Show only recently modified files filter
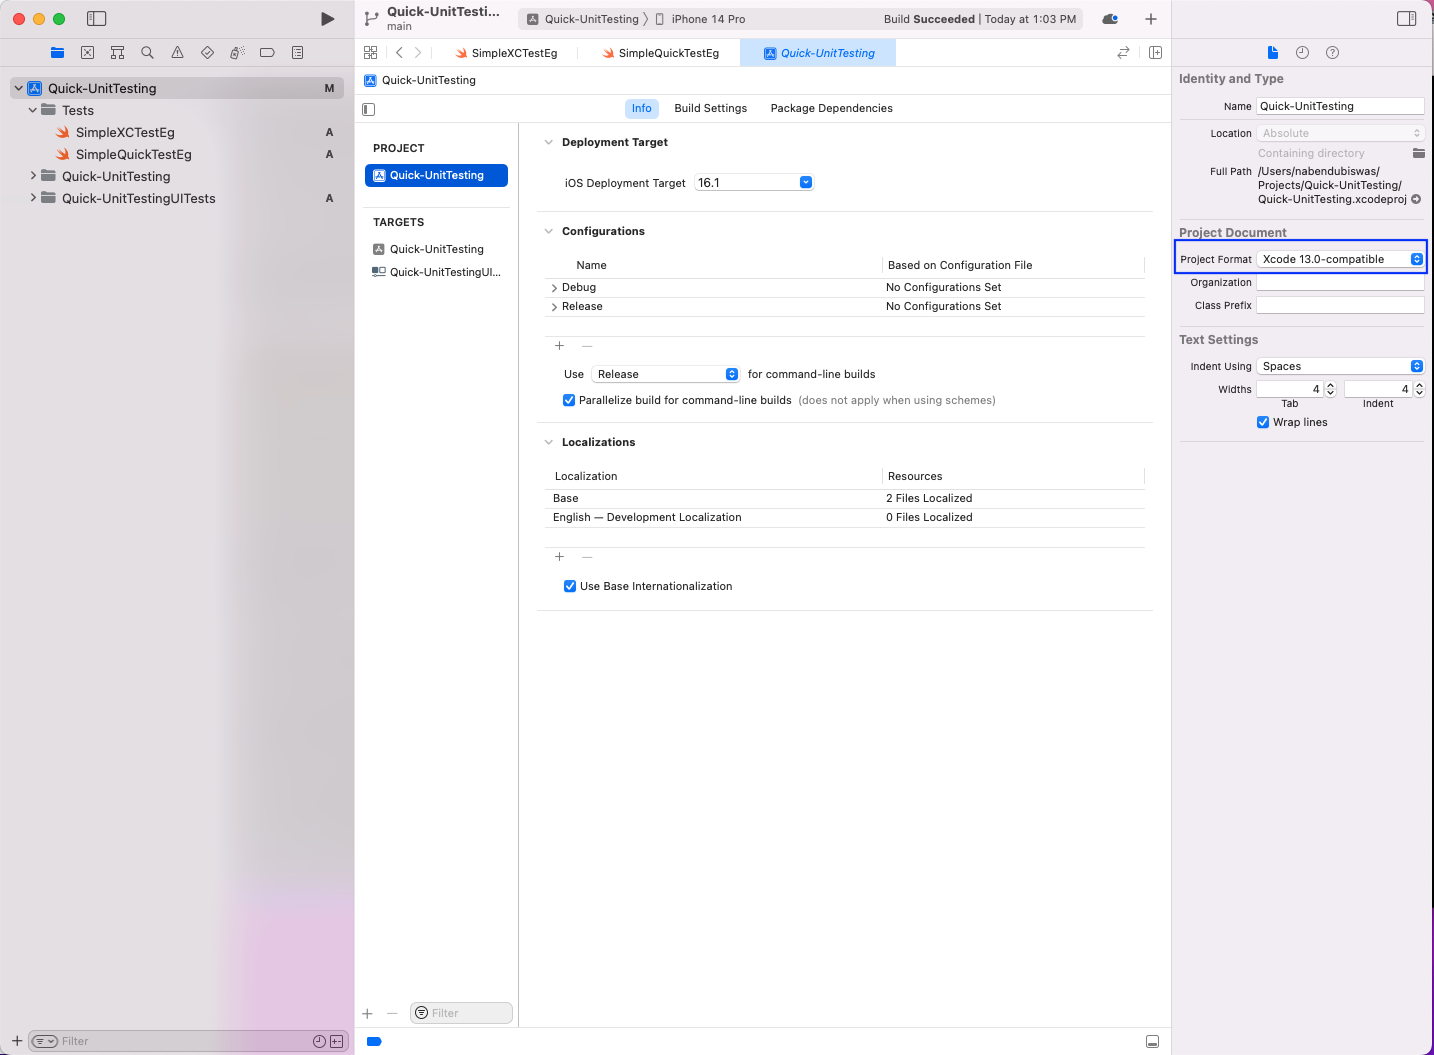 click(319, 1041)
